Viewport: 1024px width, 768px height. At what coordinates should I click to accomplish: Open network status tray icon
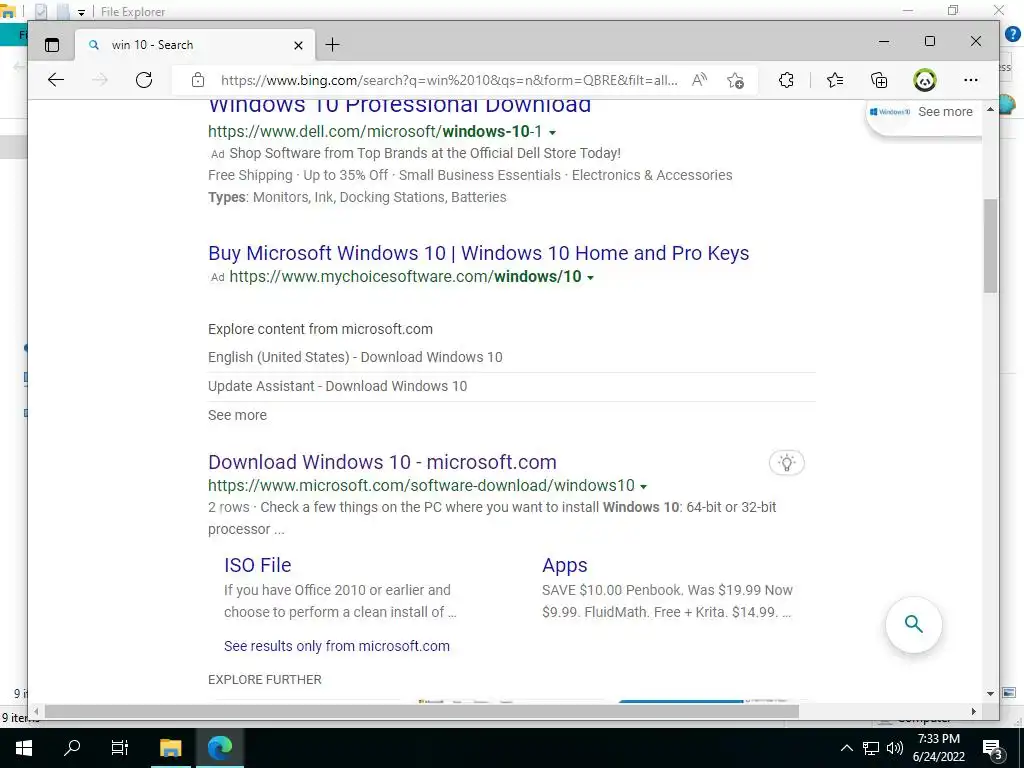click(x=871, y=748)
